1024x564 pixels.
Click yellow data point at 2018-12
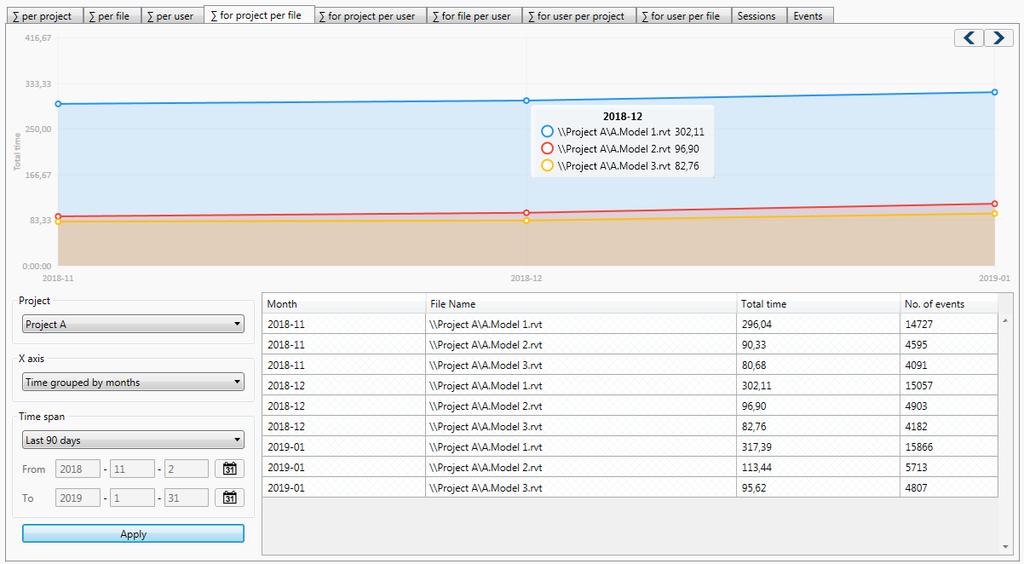tap(526, 221)
